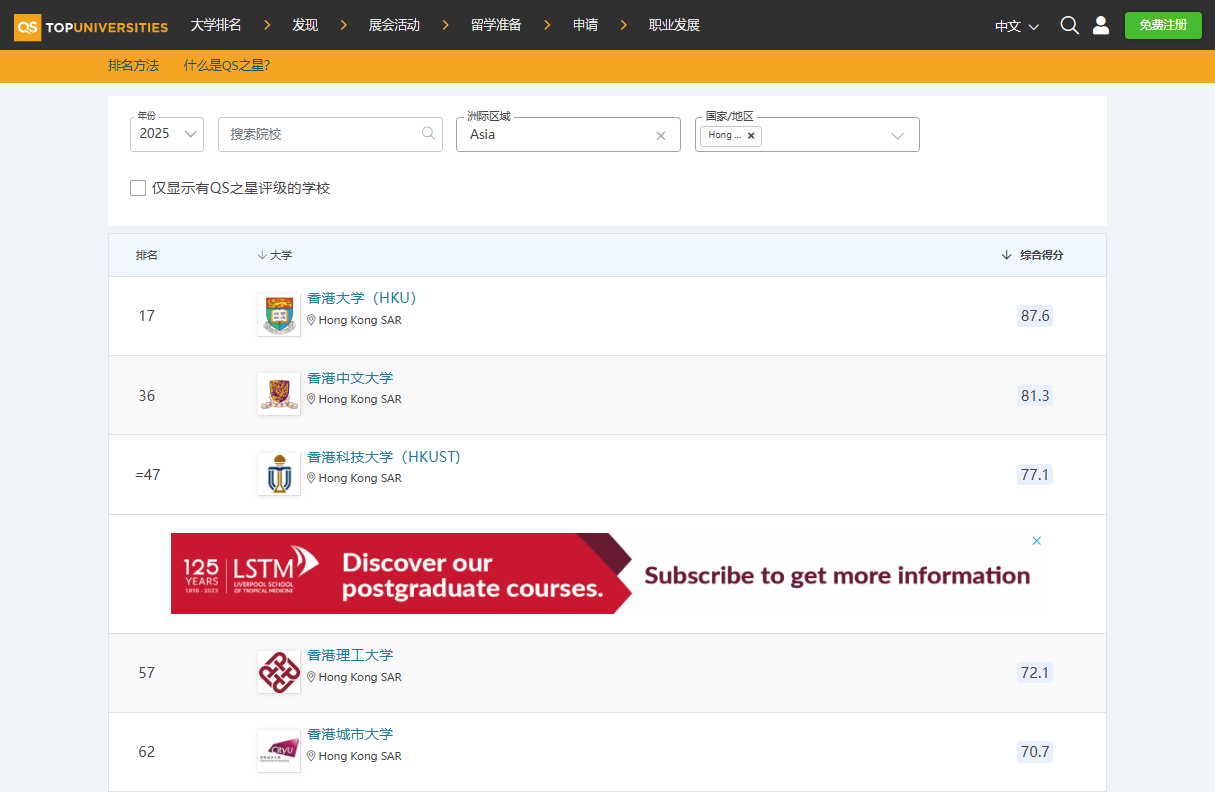Open the 洲际区域 Asia dropdown
1215x792 pixels.
(568, 134)
